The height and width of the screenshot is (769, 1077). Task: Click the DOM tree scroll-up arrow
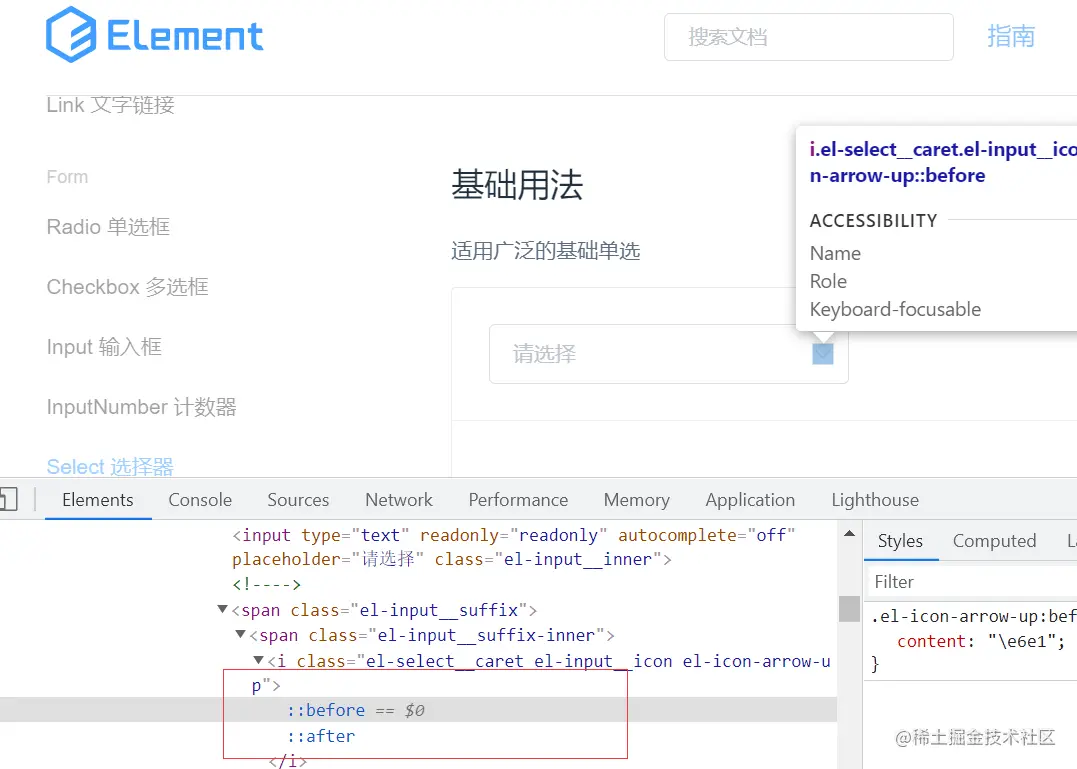[850, 533]
